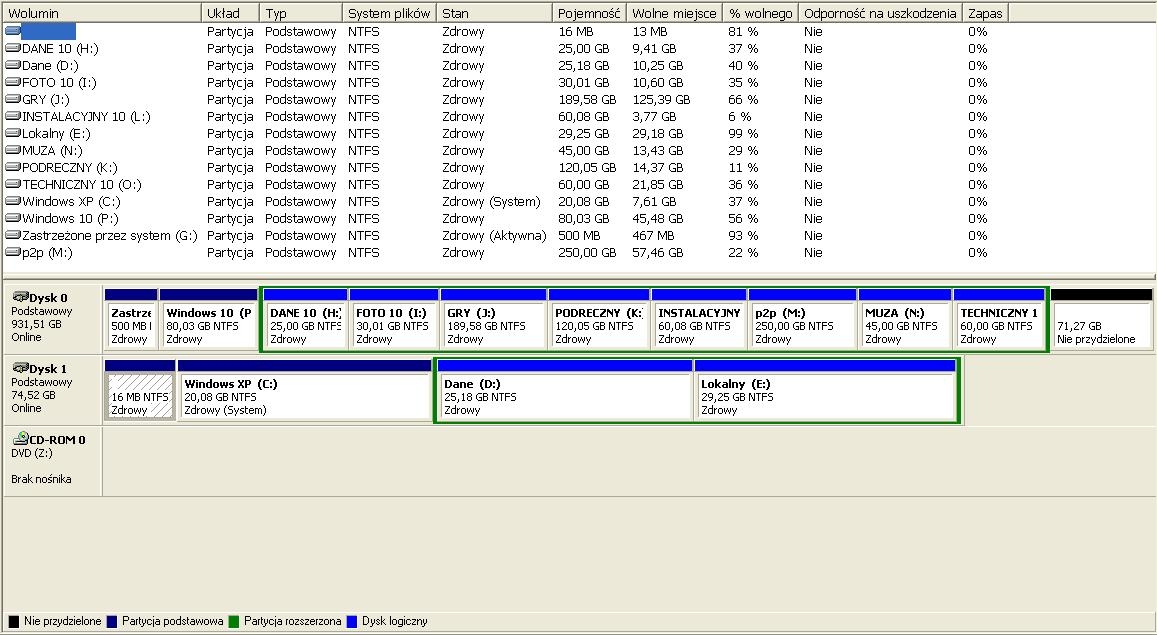Screen dimensions: 1157x635
Task: Select DANE 10 (H:) partition block in disk map
Action: click(305, 319)
